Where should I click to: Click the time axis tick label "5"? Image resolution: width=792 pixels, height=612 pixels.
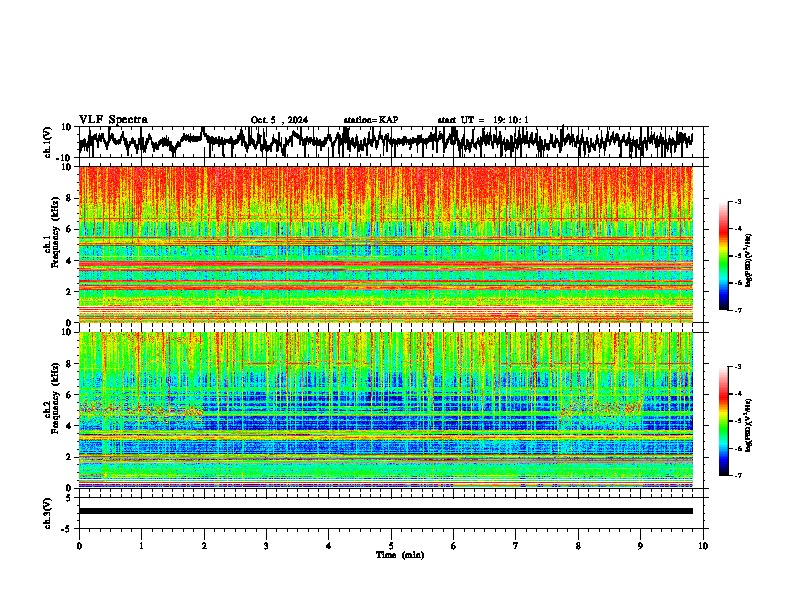pyautogui.click(x=391, y=546)
